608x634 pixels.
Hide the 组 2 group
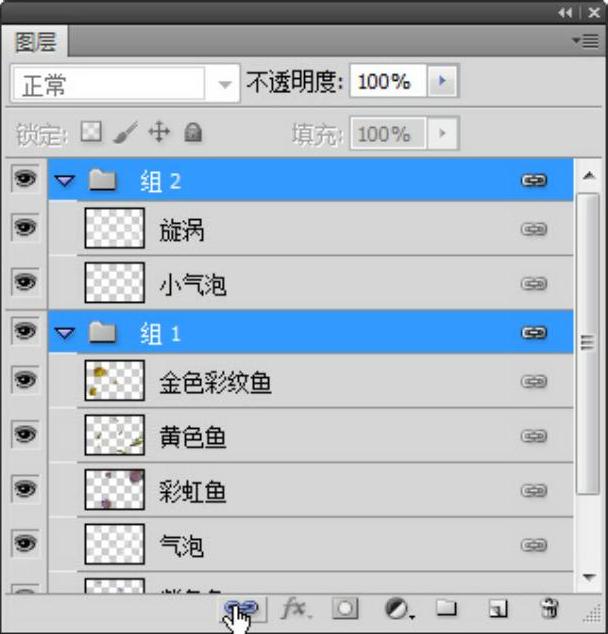click(24, 179)
